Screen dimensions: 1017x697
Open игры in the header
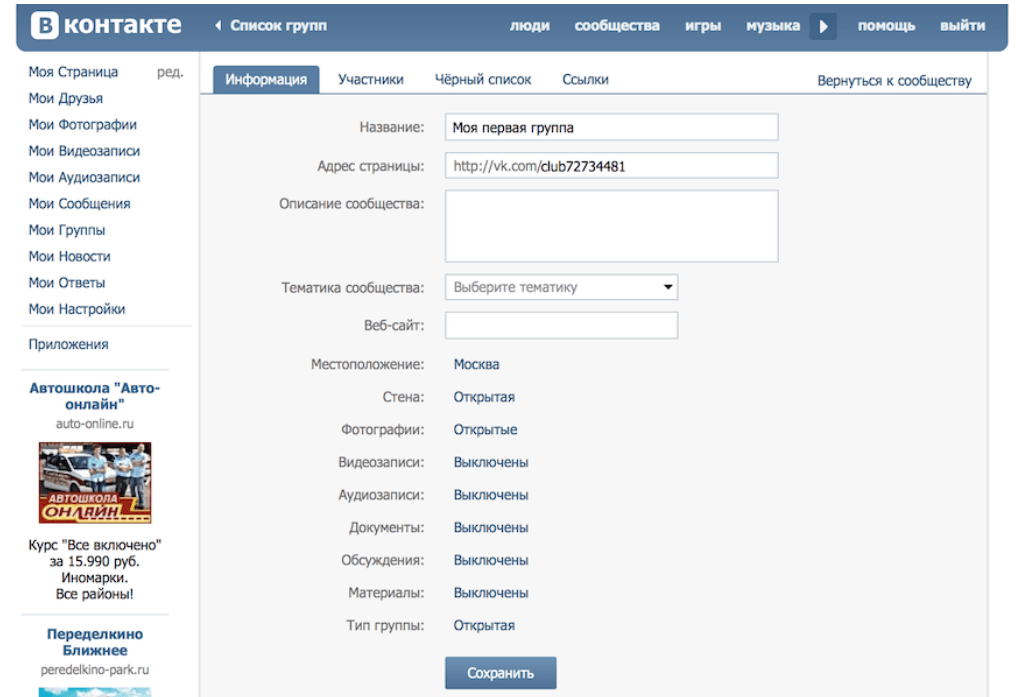[703, 26]
